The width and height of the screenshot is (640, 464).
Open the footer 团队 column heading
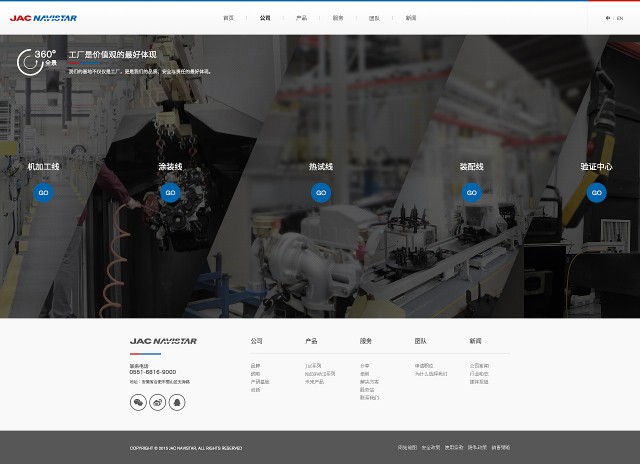420,341
